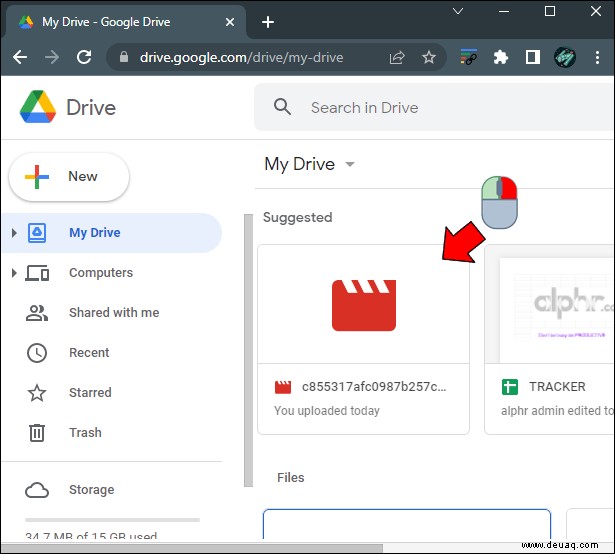Screen dimensions: 615x554
Task: Click the browser forward arrow
Action: point(52,58)
